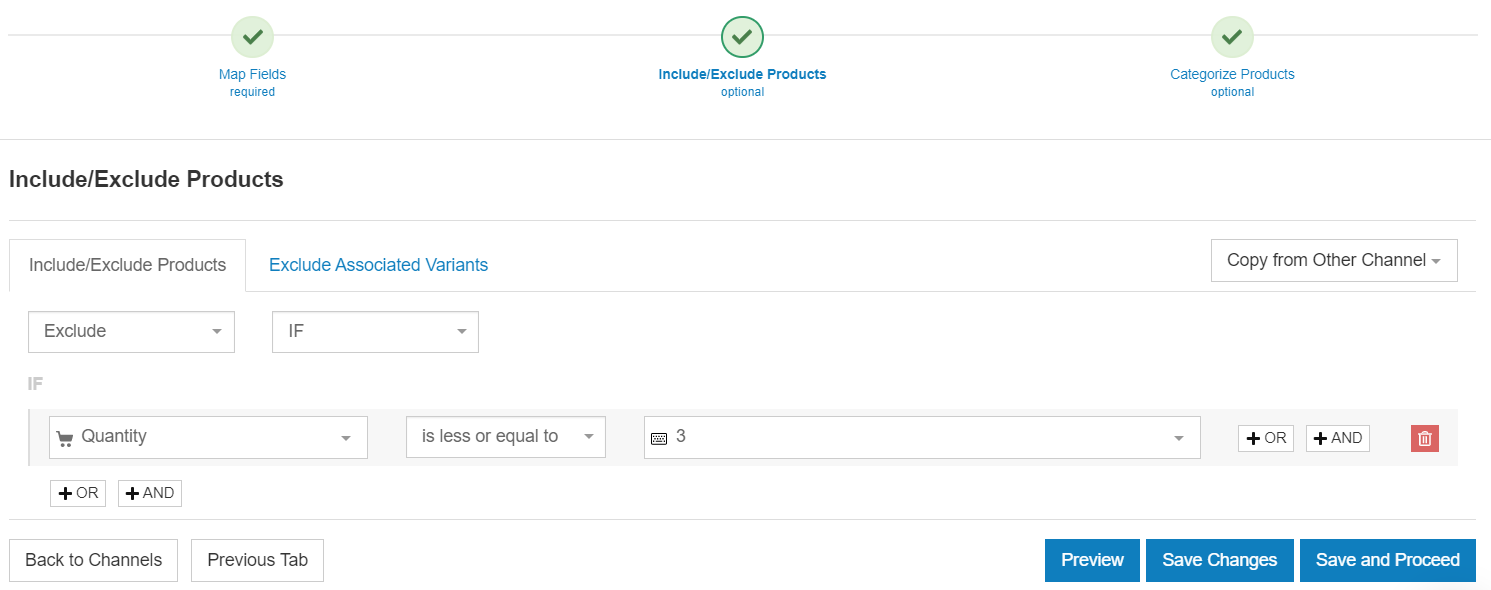Add OR condition in the Quantity row
Viewport: 1491px width, 590px height.
1265,438
